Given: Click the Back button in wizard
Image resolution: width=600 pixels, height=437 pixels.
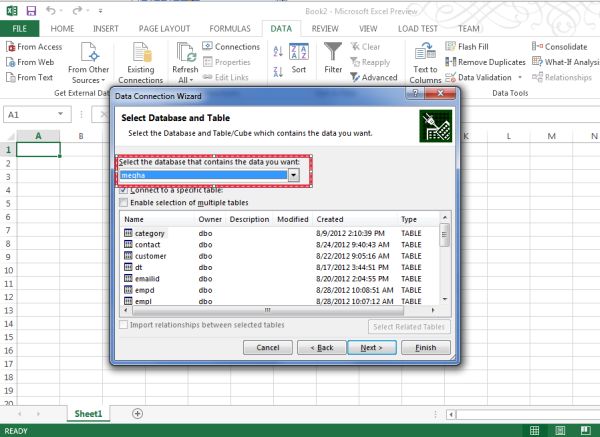Looking at the screenshot, I should point(322,347).
